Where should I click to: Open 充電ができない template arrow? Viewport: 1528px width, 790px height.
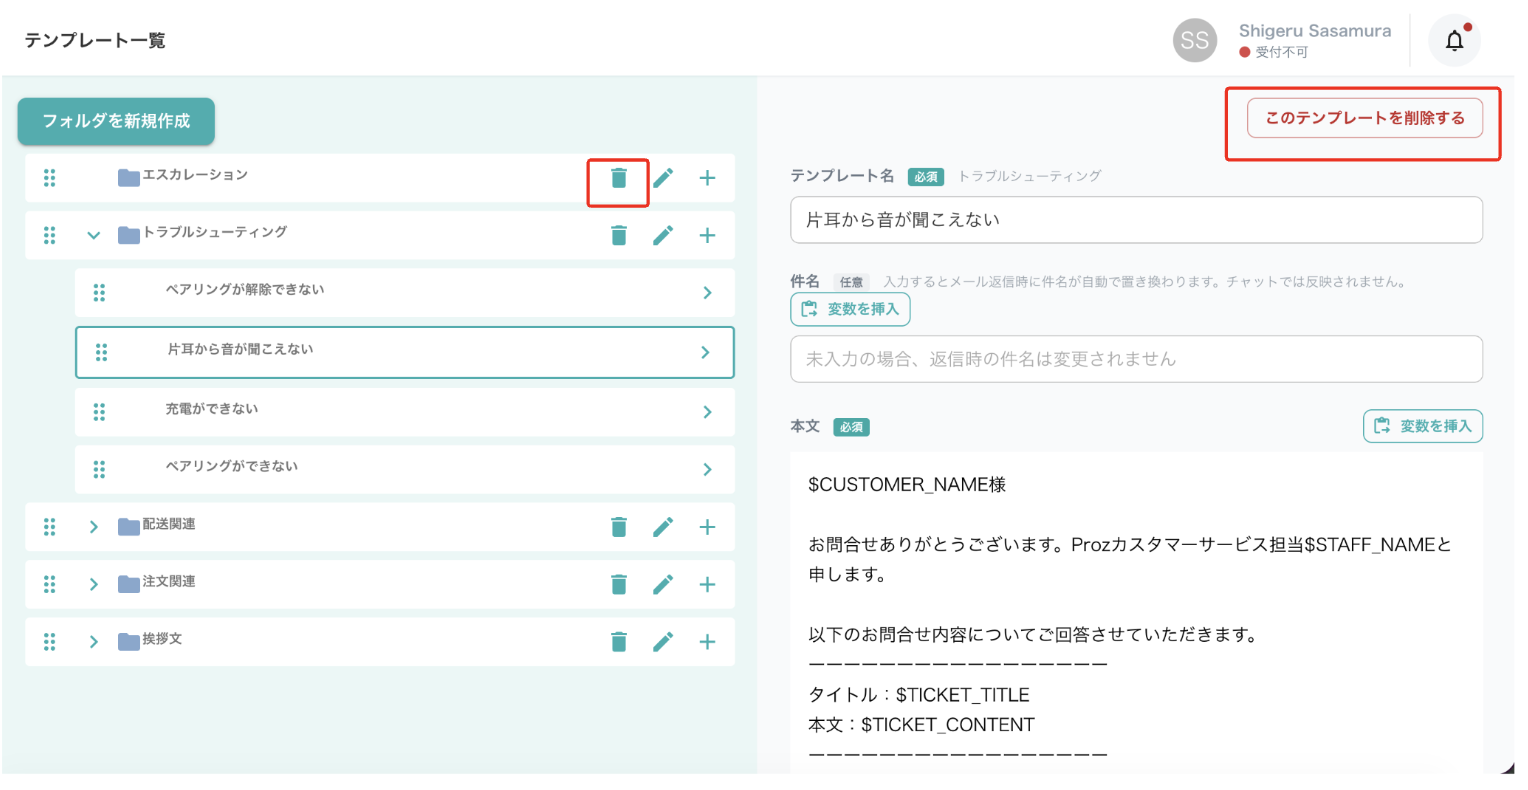[707, 412]
